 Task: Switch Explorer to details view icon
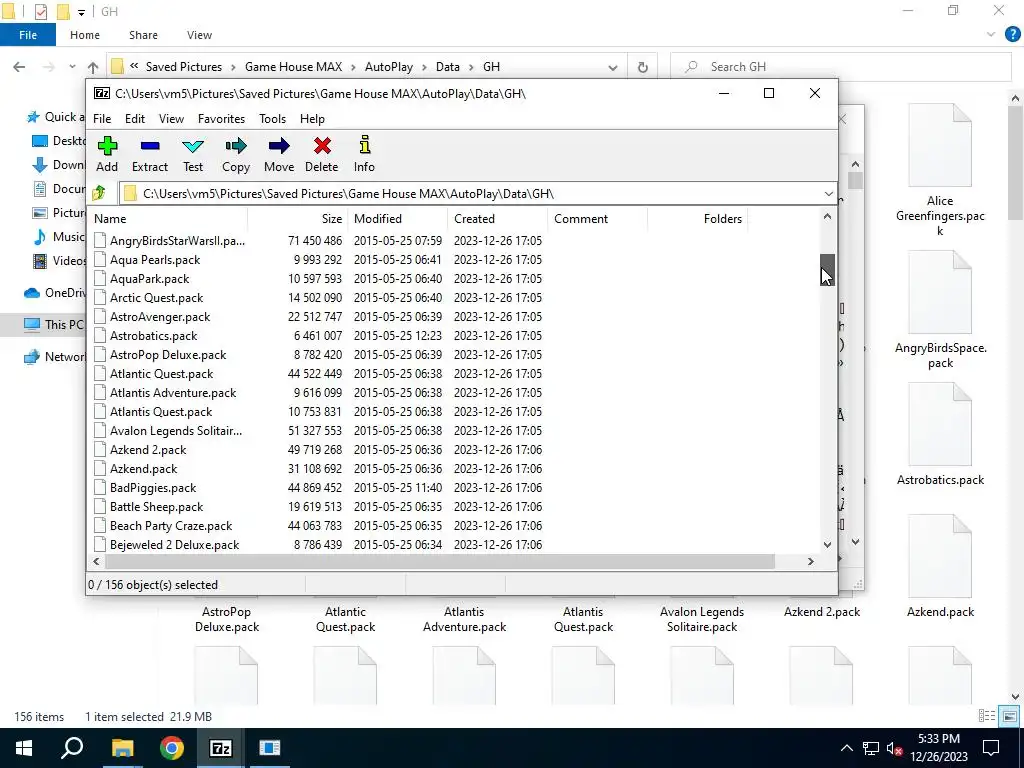987,716
